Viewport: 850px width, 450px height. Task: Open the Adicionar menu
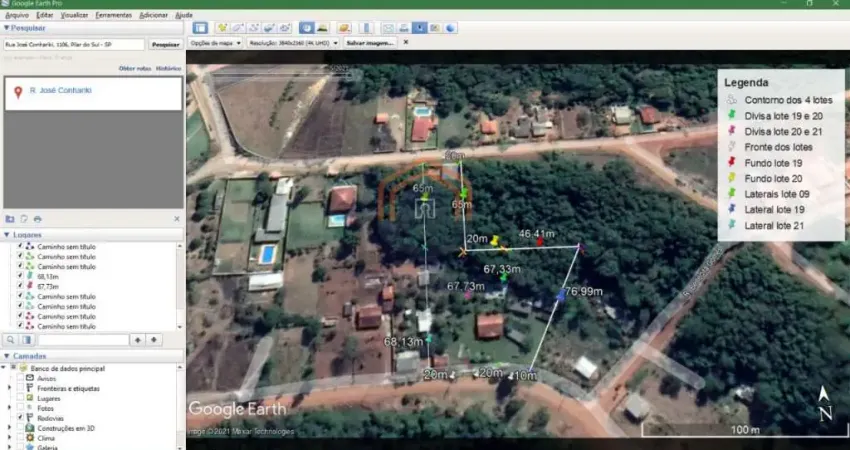(x=153, y=15)
